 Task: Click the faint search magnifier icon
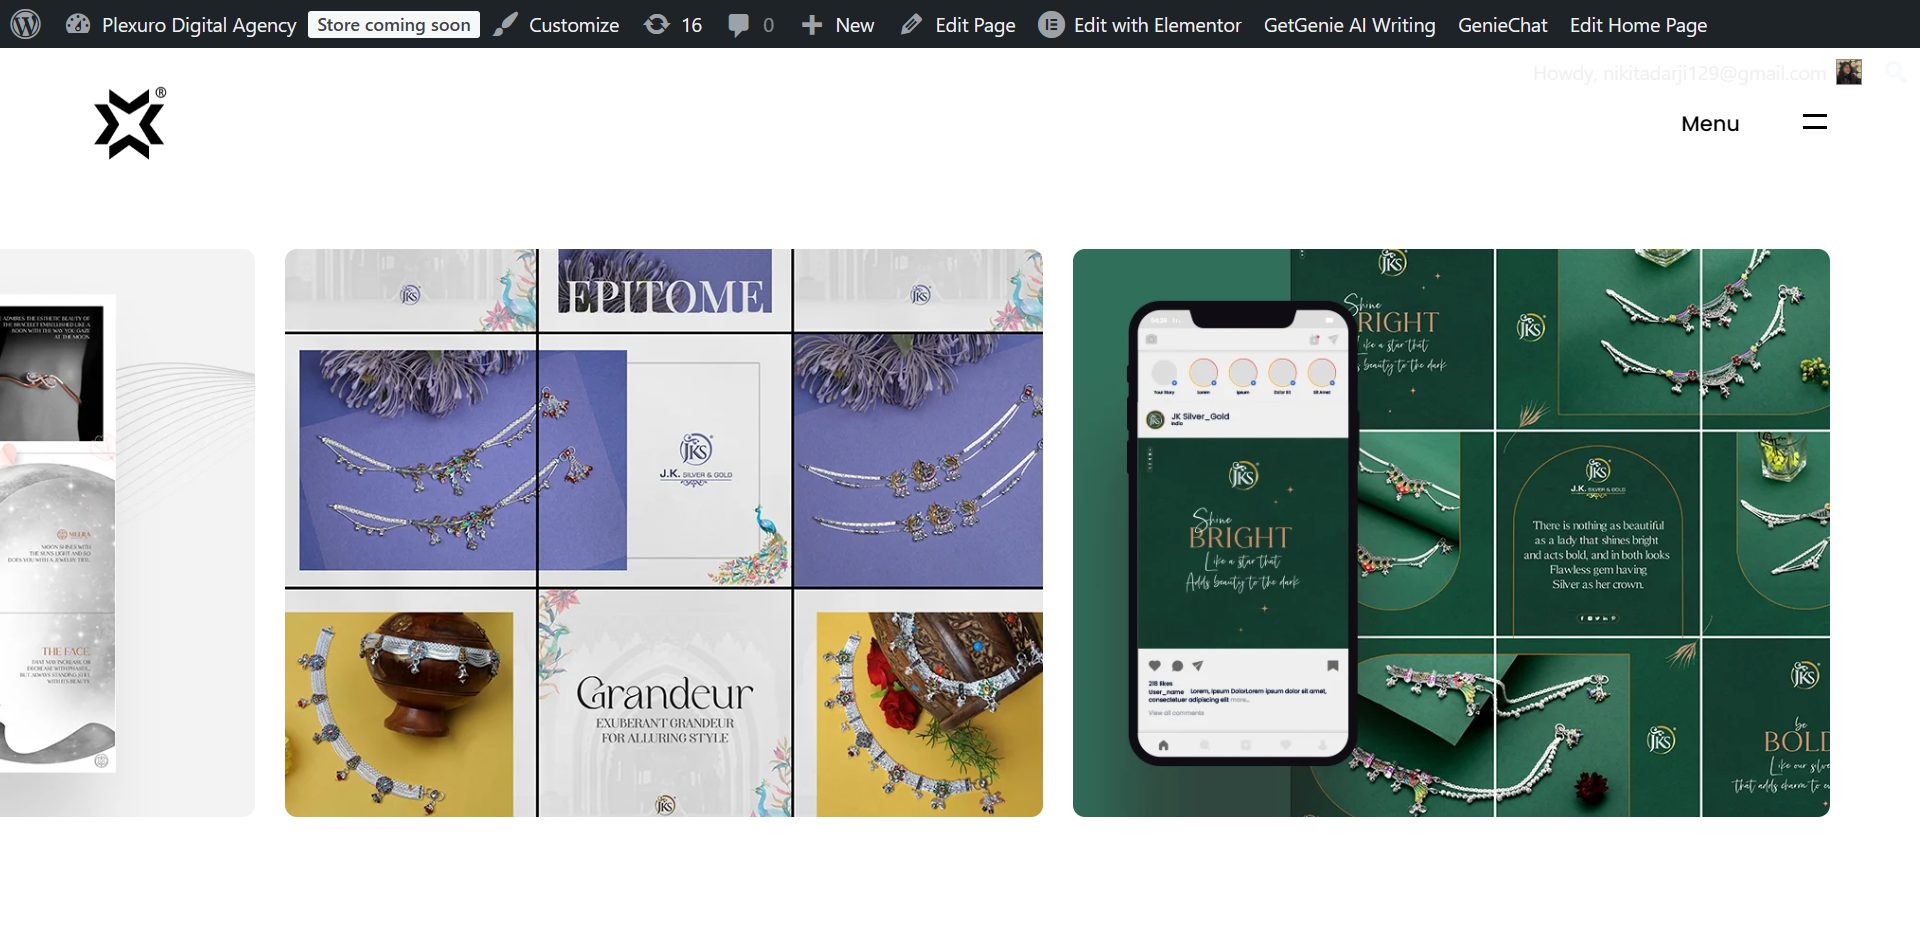pyautogui.click(x=1895, y=71)
